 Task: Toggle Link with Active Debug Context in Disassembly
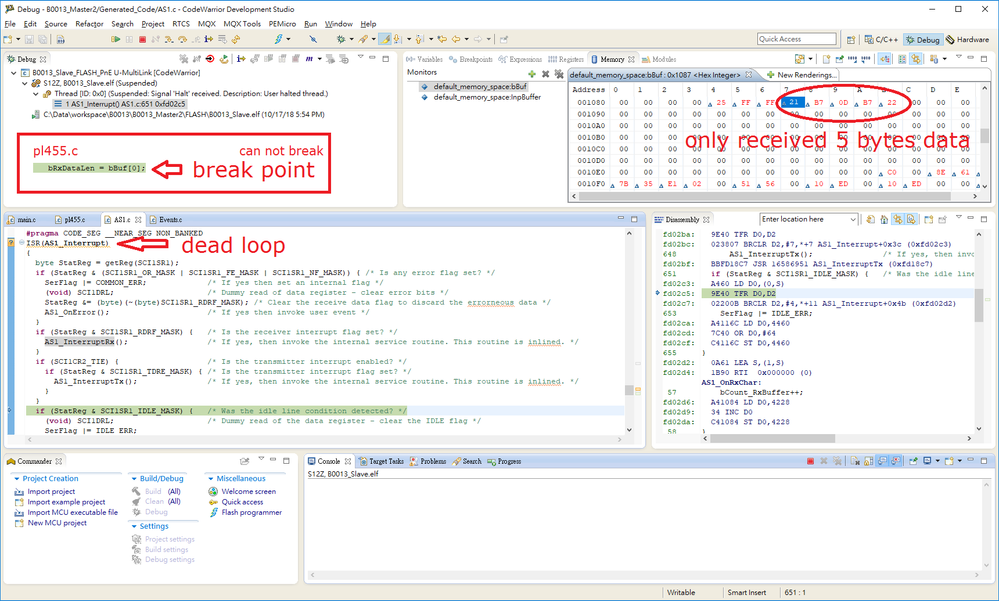tap(898, 219)
